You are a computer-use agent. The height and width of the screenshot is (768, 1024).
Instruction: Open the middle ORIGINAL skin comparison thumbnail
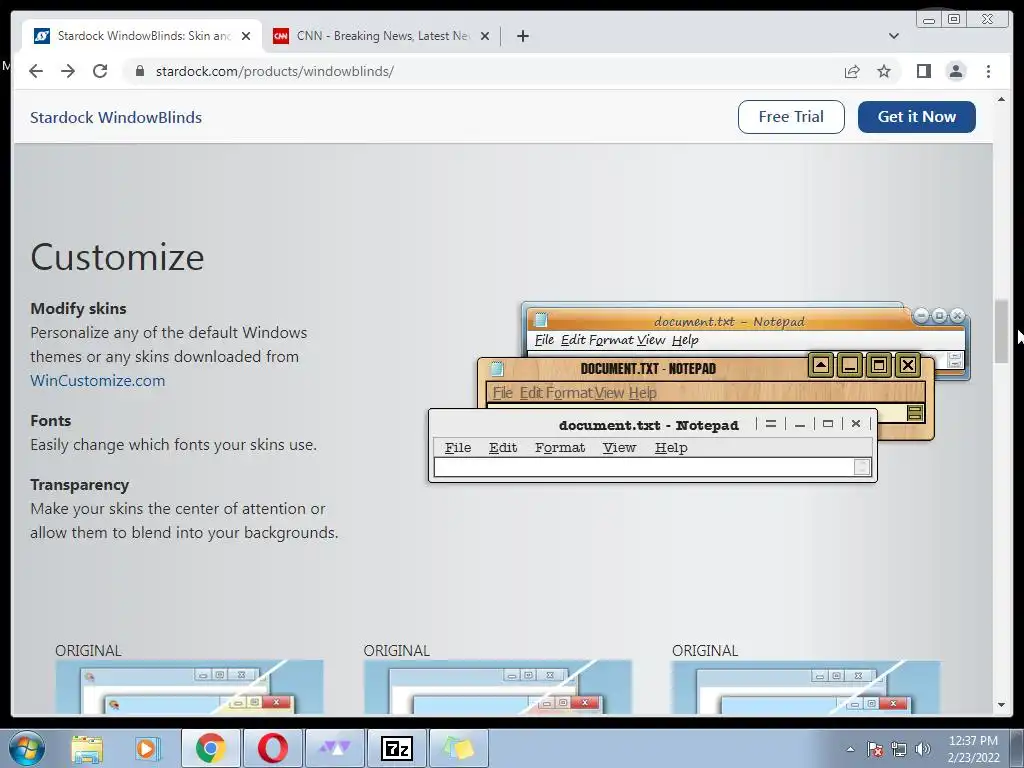pyautogui.click(x=497, y=687)
